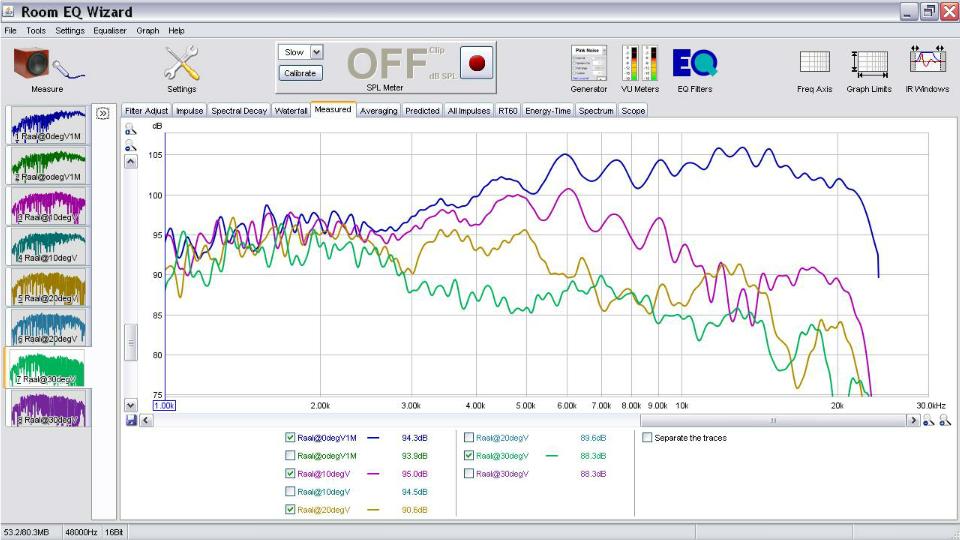Open the EQ Filters icon
960x540 pixels.
tap(694, 63)
